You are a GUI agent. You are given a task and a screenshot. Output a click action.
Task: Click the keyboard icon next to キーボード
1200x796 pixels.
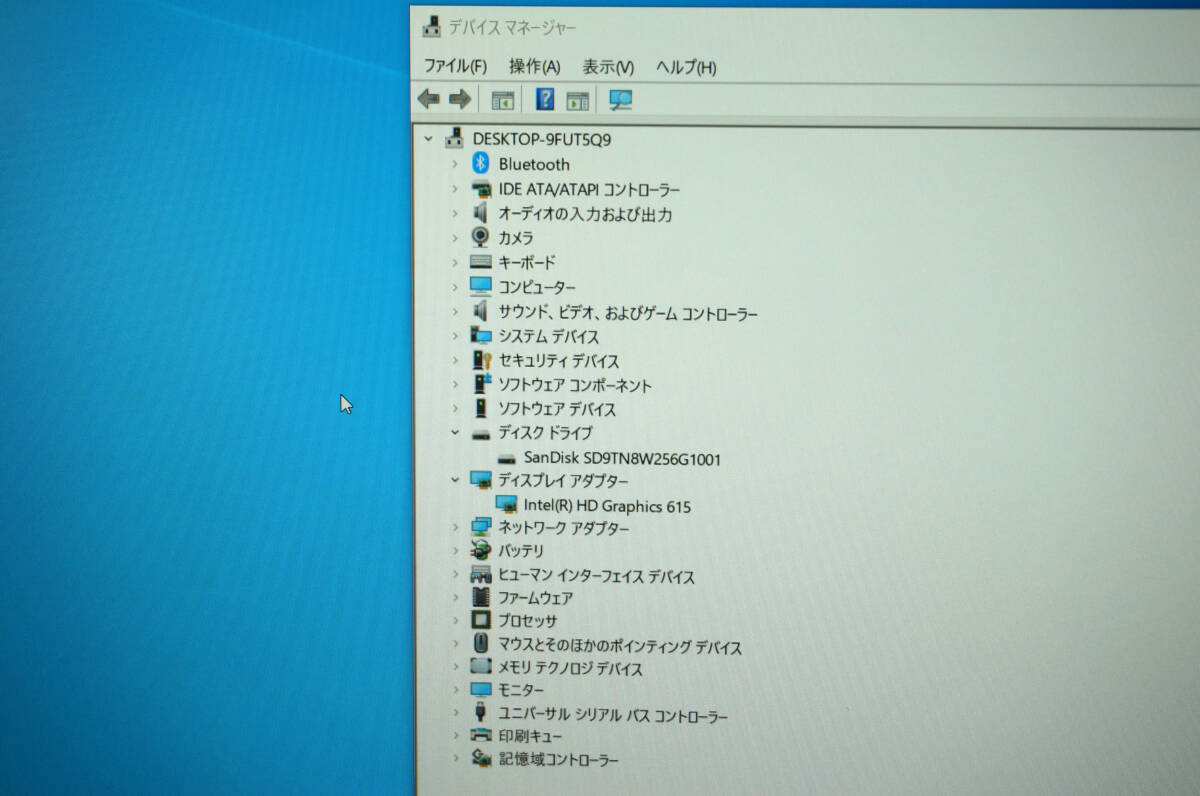[x=480, y=262]
